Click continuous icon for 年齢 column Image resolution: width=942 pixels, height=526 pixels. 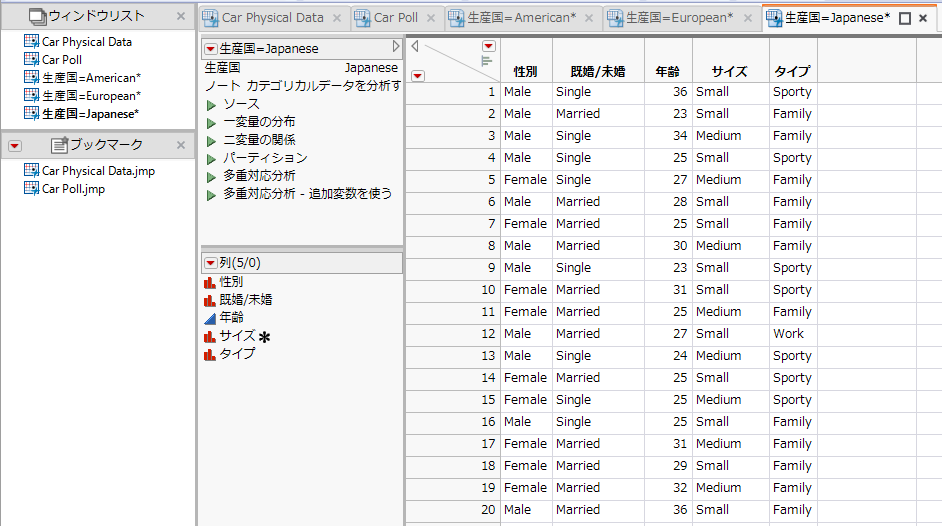[210, 318]
